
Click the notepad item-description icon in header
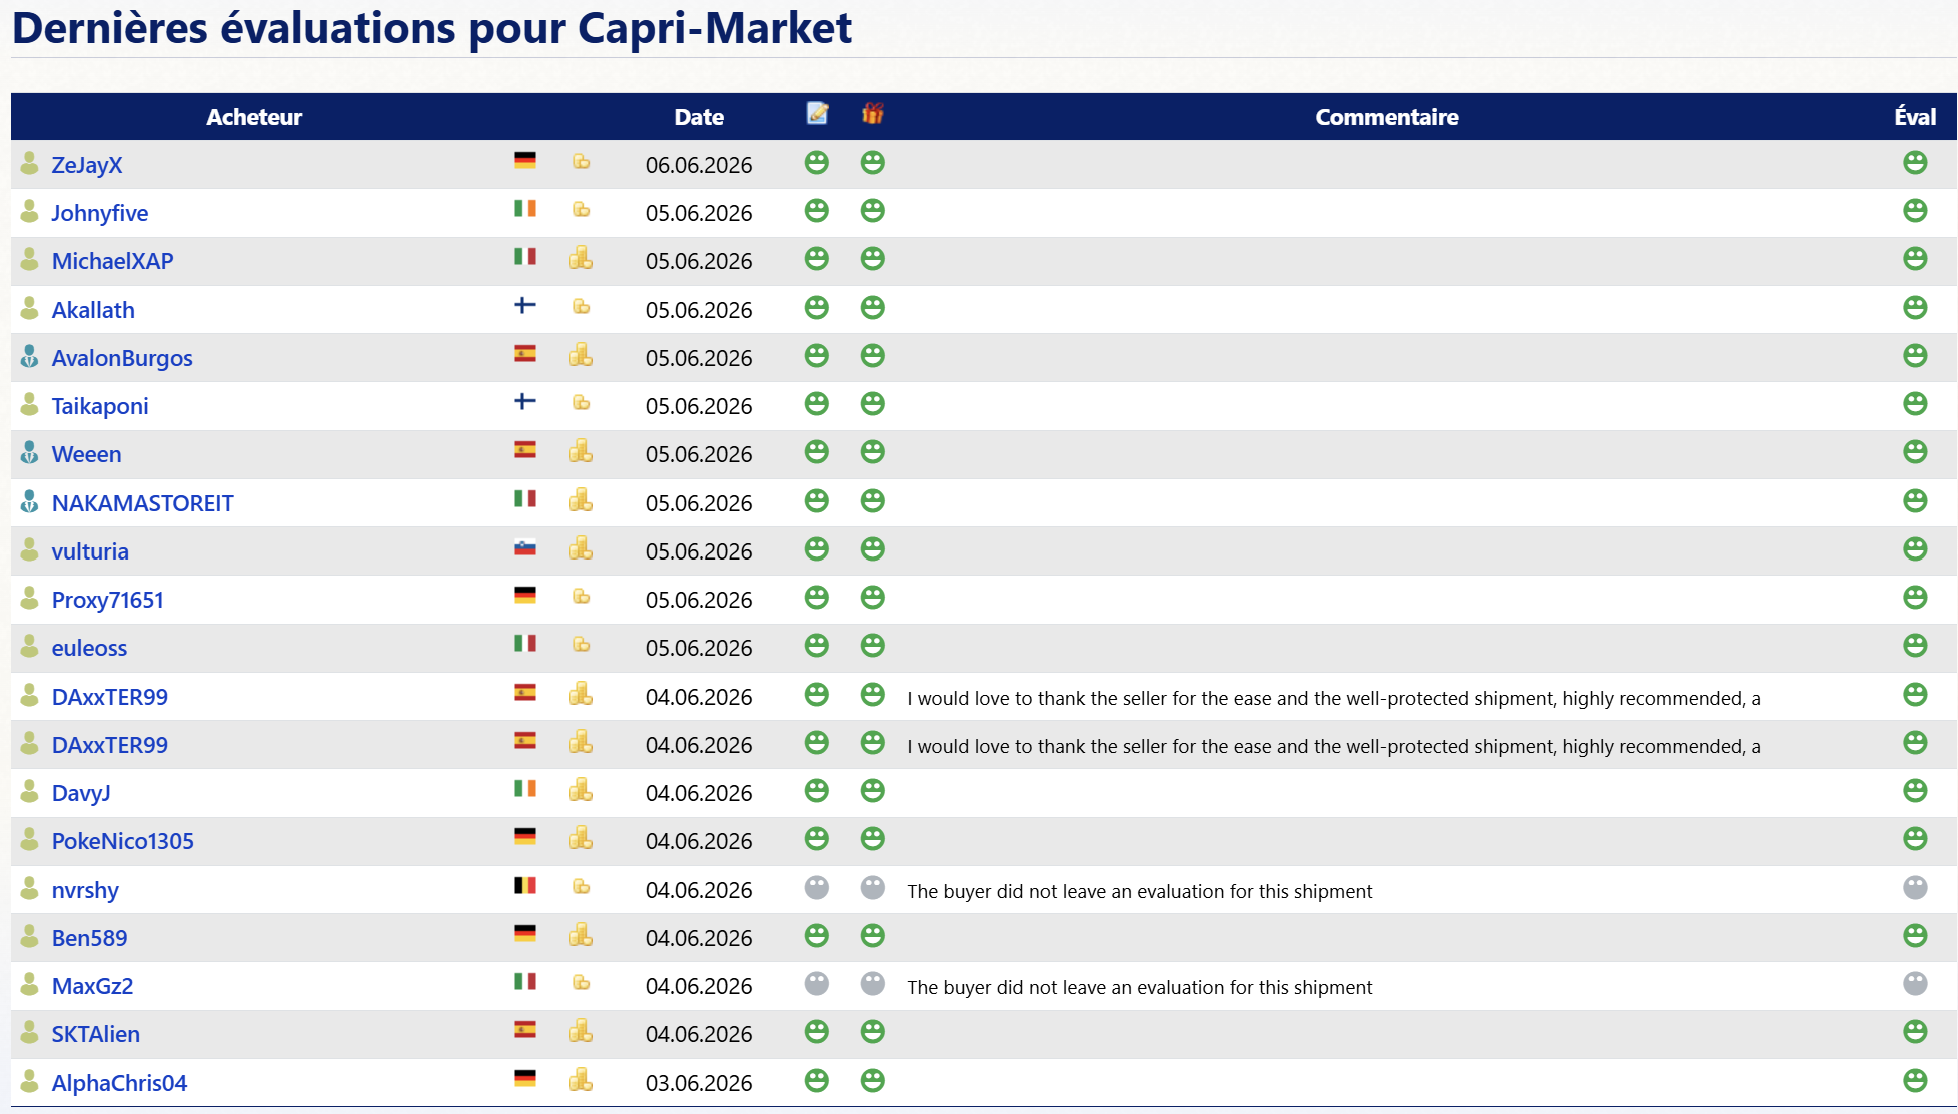point(817,114)
